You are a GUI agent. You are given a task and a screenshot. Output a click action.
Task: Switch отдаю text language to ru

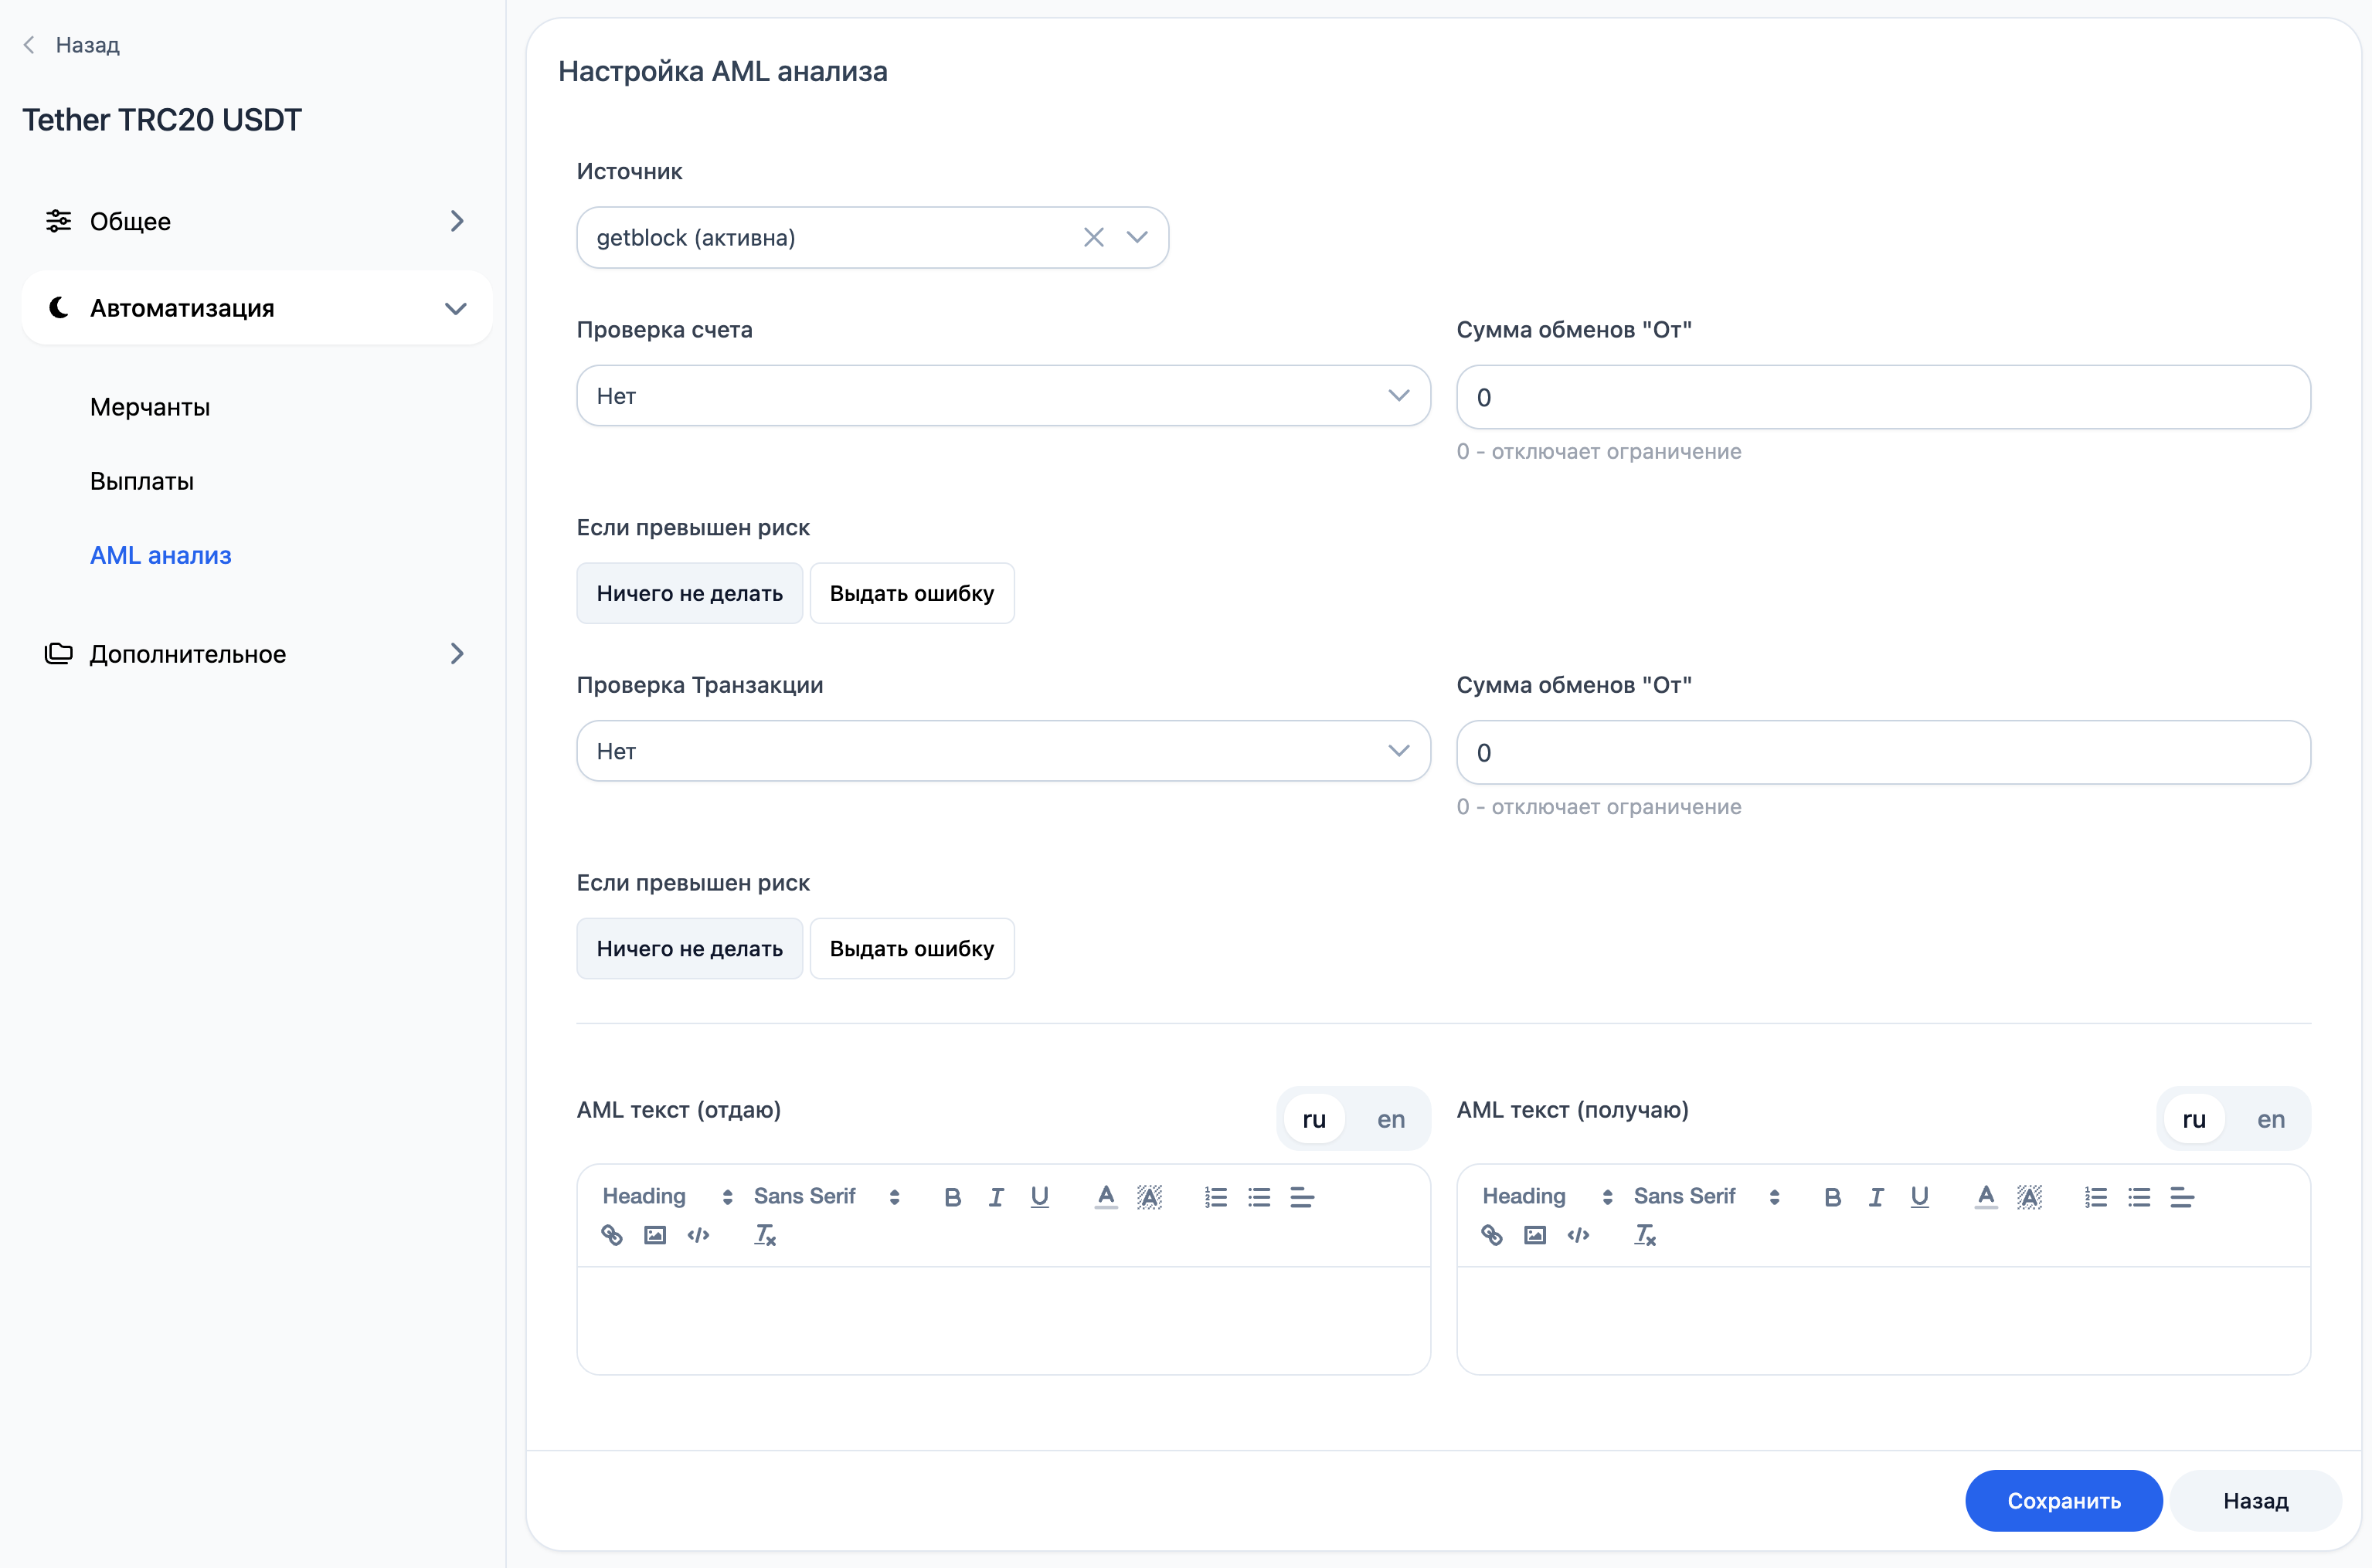coord(1314,1119)
